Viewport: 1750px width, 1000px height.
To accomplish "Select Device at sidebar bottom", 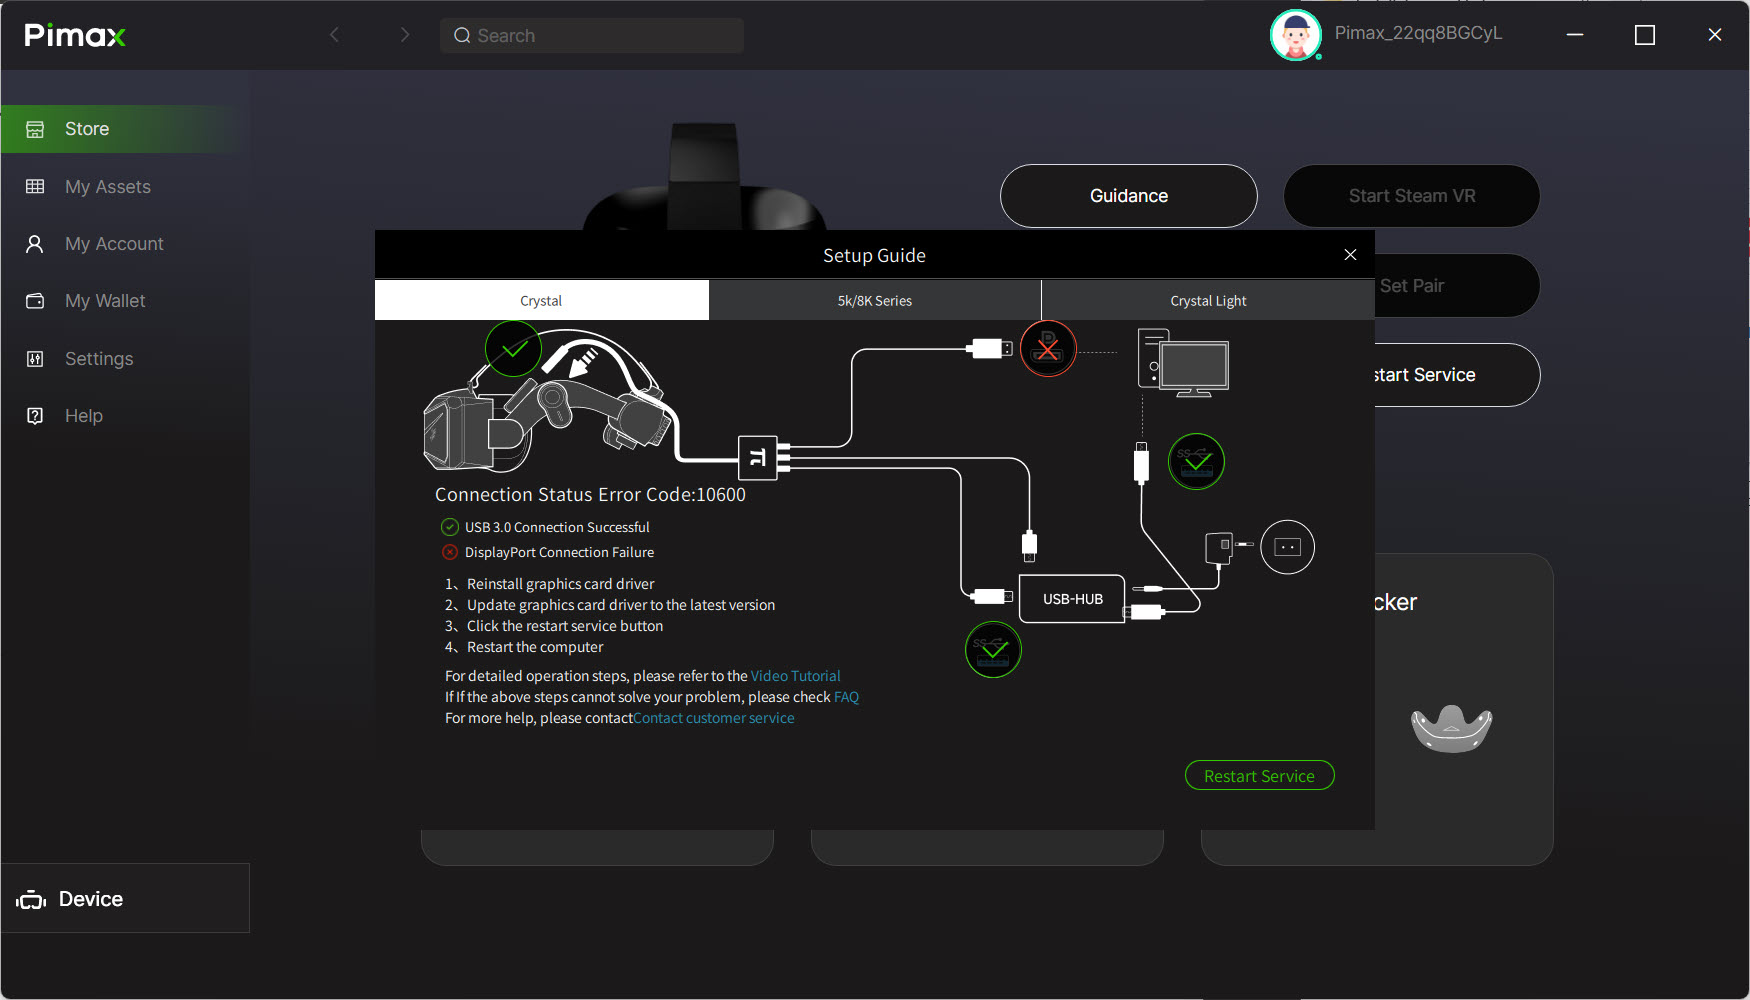I will pyautogui.click(x=90, y=899).
